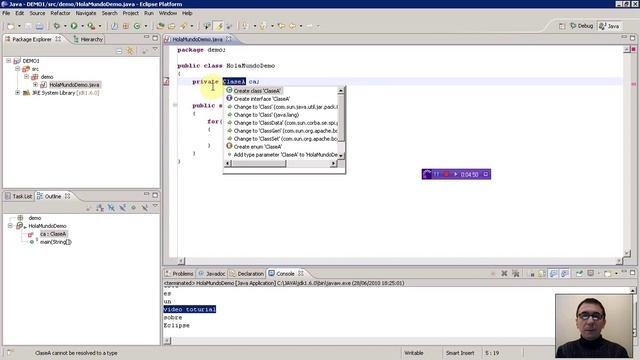Toggle Show Console on standard out
This screenshot has height=360, width=640.
tap(553, 273)
